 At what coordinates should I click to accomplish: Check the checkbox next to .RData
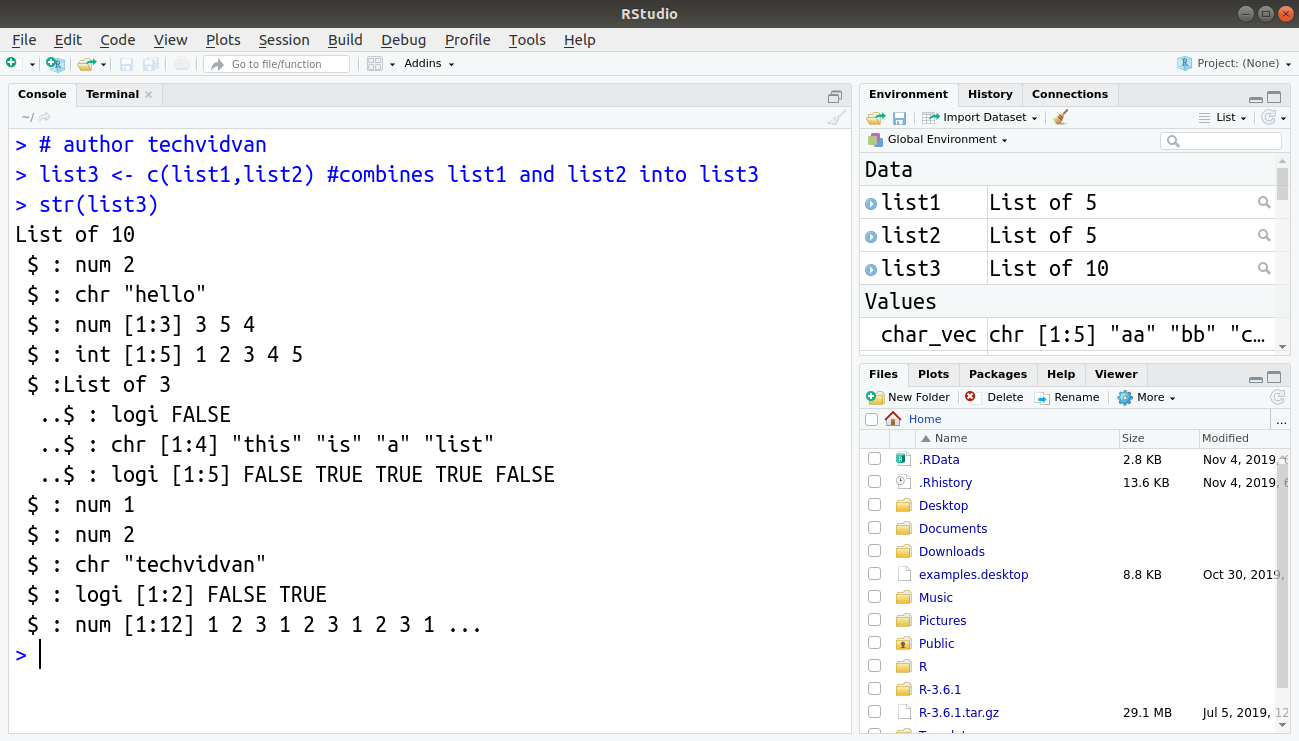point(874,459)
